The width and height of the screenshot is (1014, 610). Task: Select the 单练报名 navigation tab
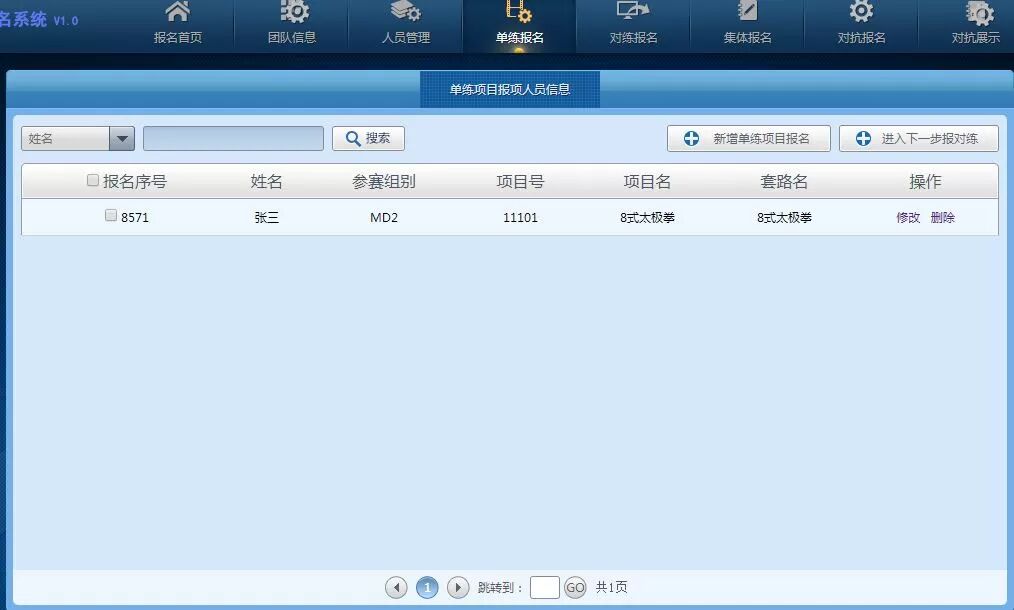519,26
